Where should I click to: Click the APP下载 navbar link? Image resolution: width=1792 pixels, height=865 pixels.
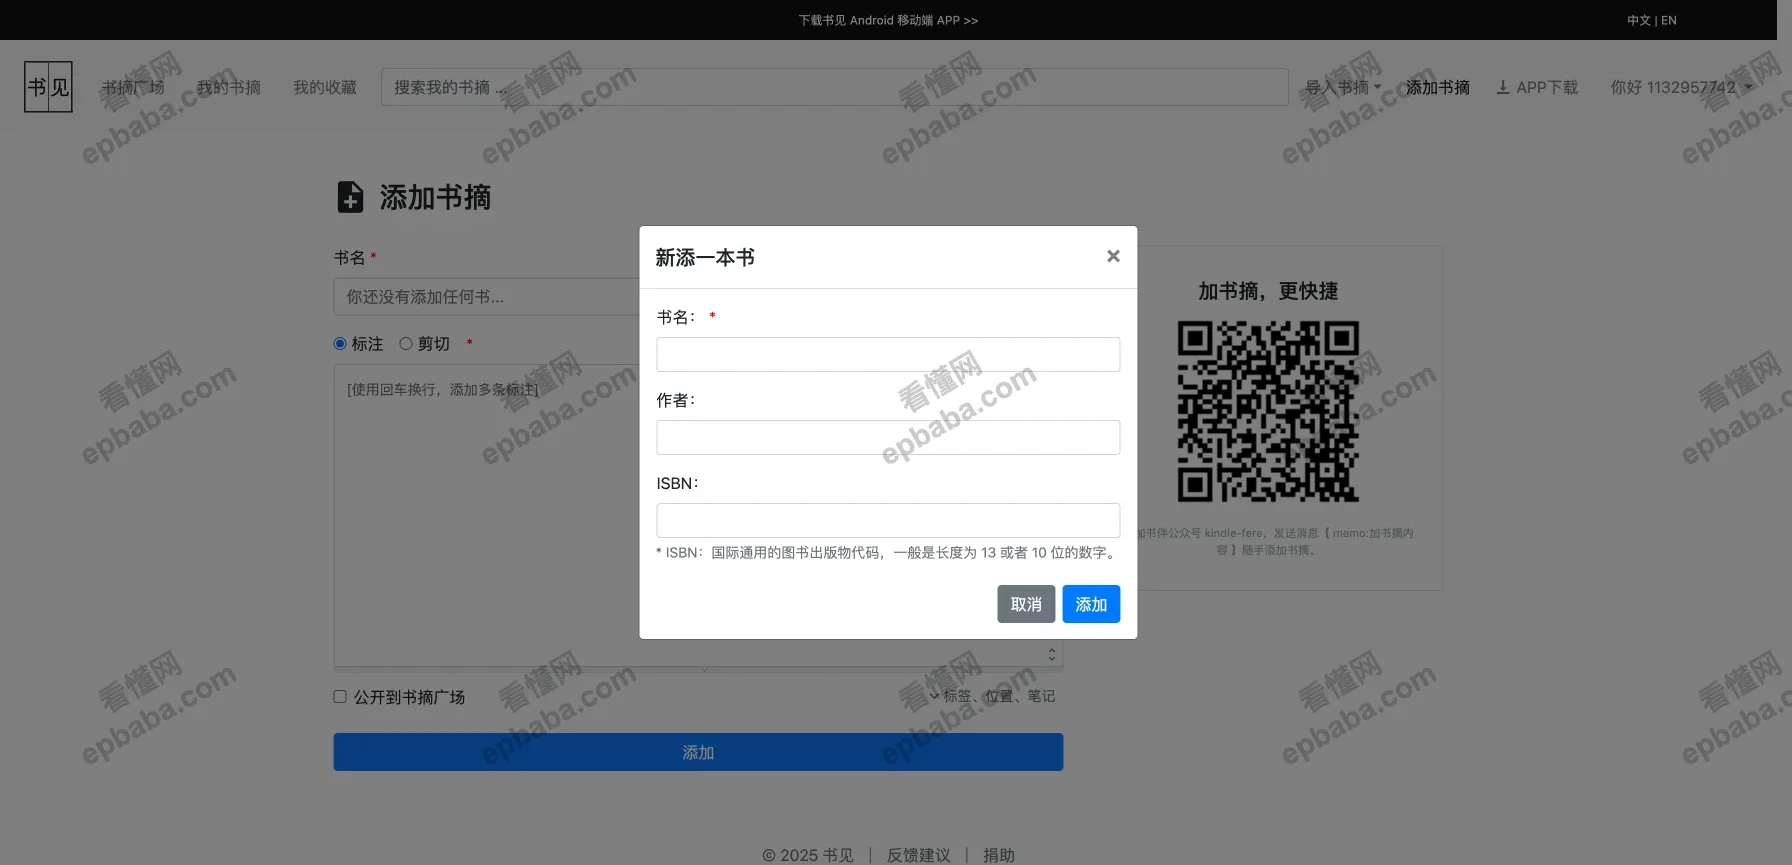click(1537, 87)
